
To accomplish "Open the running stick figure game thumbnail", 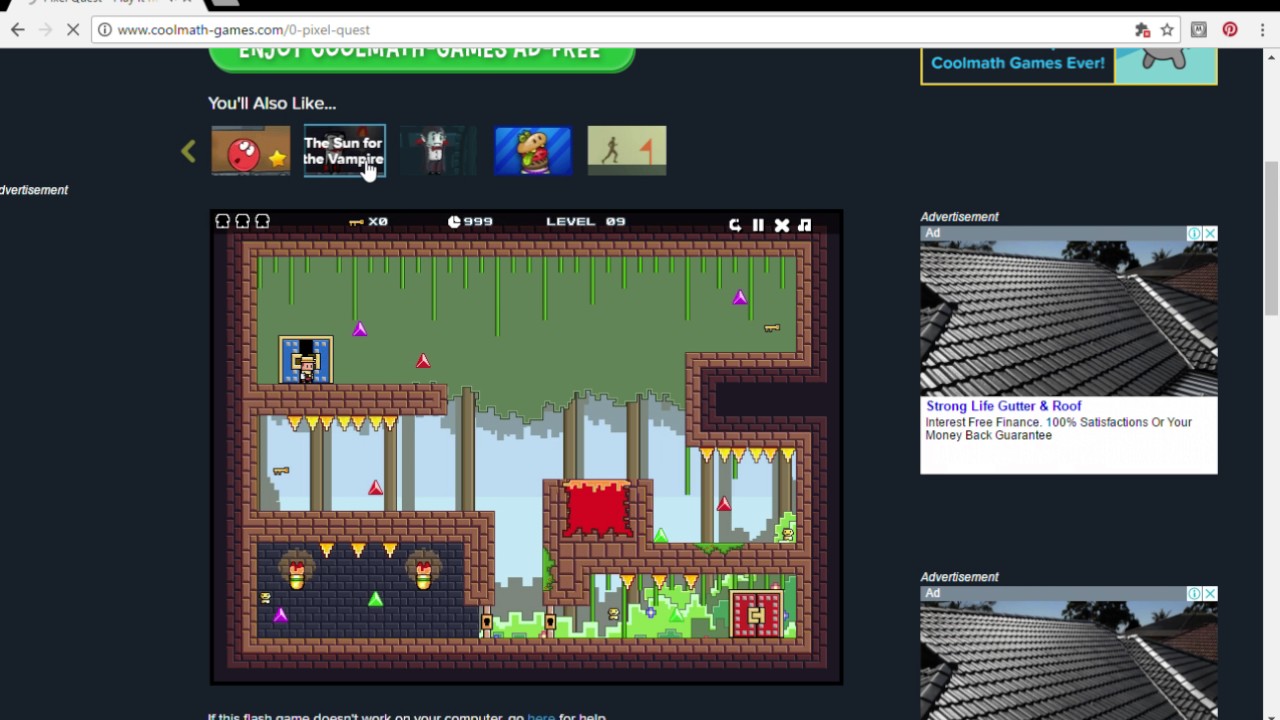I will point(627,151).
